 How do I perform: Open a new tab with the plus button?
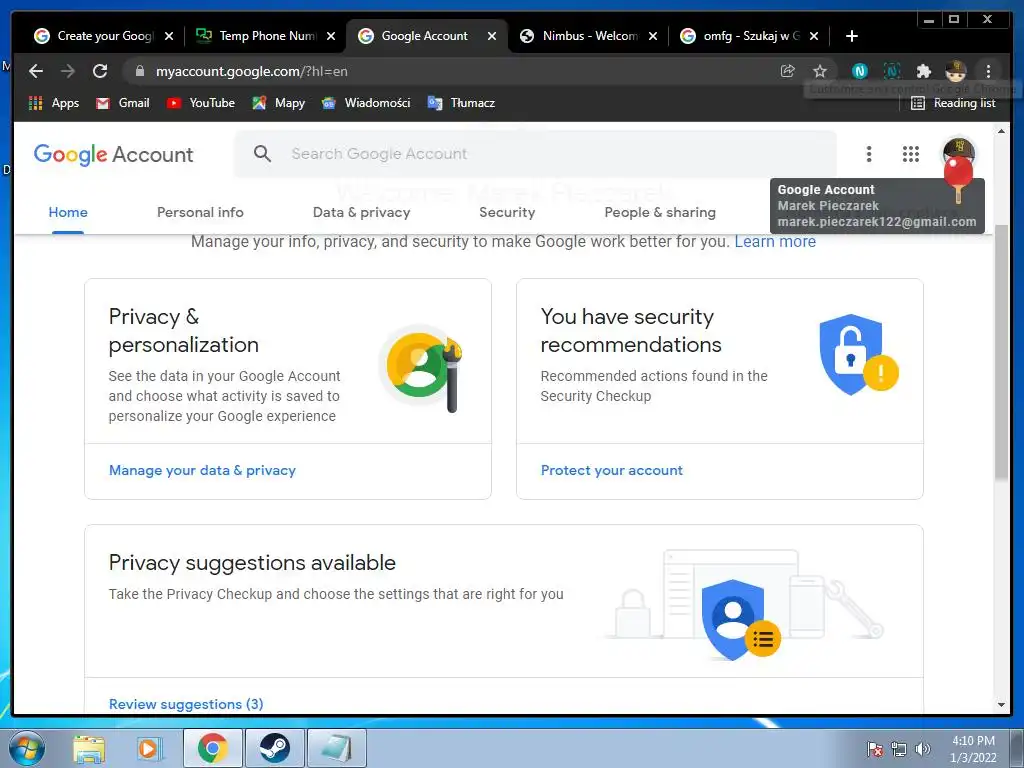coord(852,36)
